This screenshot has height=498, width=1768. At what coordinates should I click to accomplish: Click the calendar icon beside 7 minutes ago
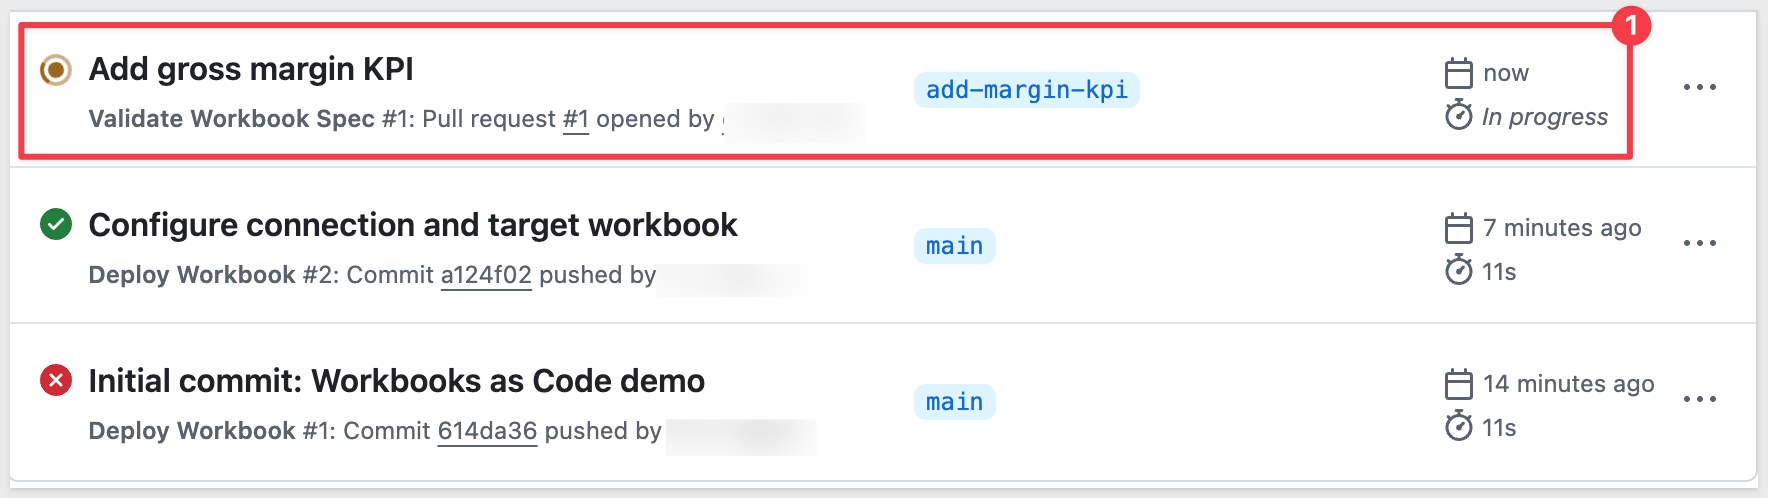coord(1459,228)
